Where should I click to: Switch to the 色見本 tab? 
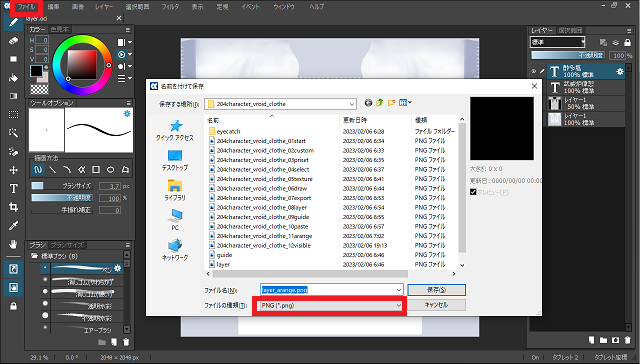[60, 29]
